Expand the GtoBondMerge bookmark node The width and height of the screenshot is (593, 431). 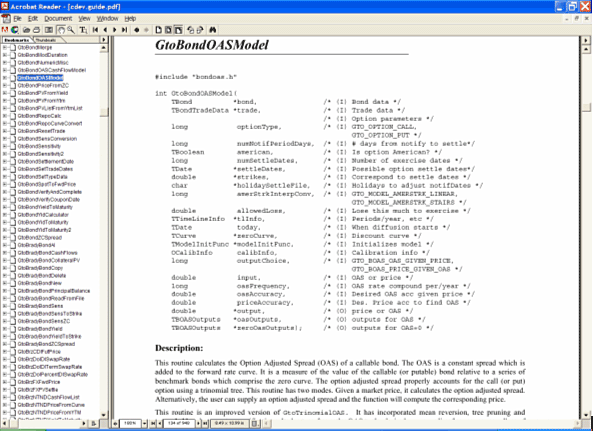[5, 48]
